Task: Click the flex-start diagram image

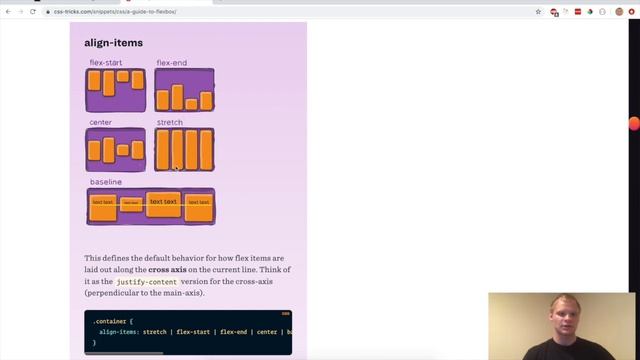Action: (116, 90)
